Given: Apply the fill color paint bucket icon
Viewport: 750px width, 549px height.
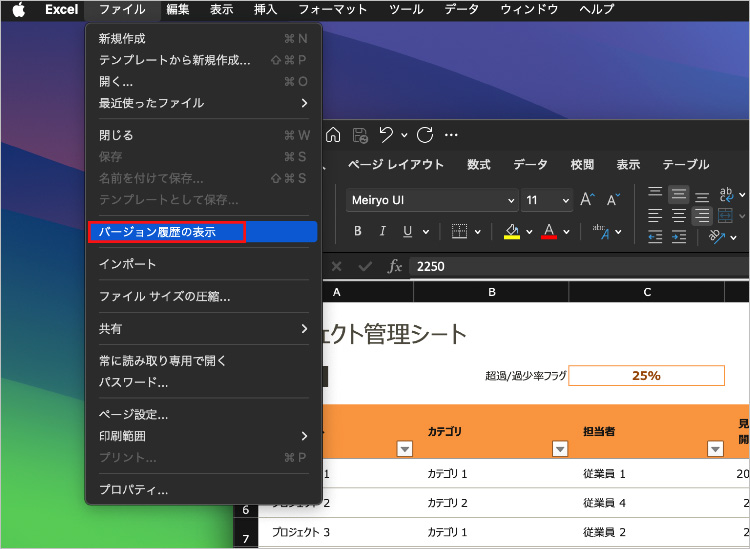Looking at the screenshot, I should [512, 231].
